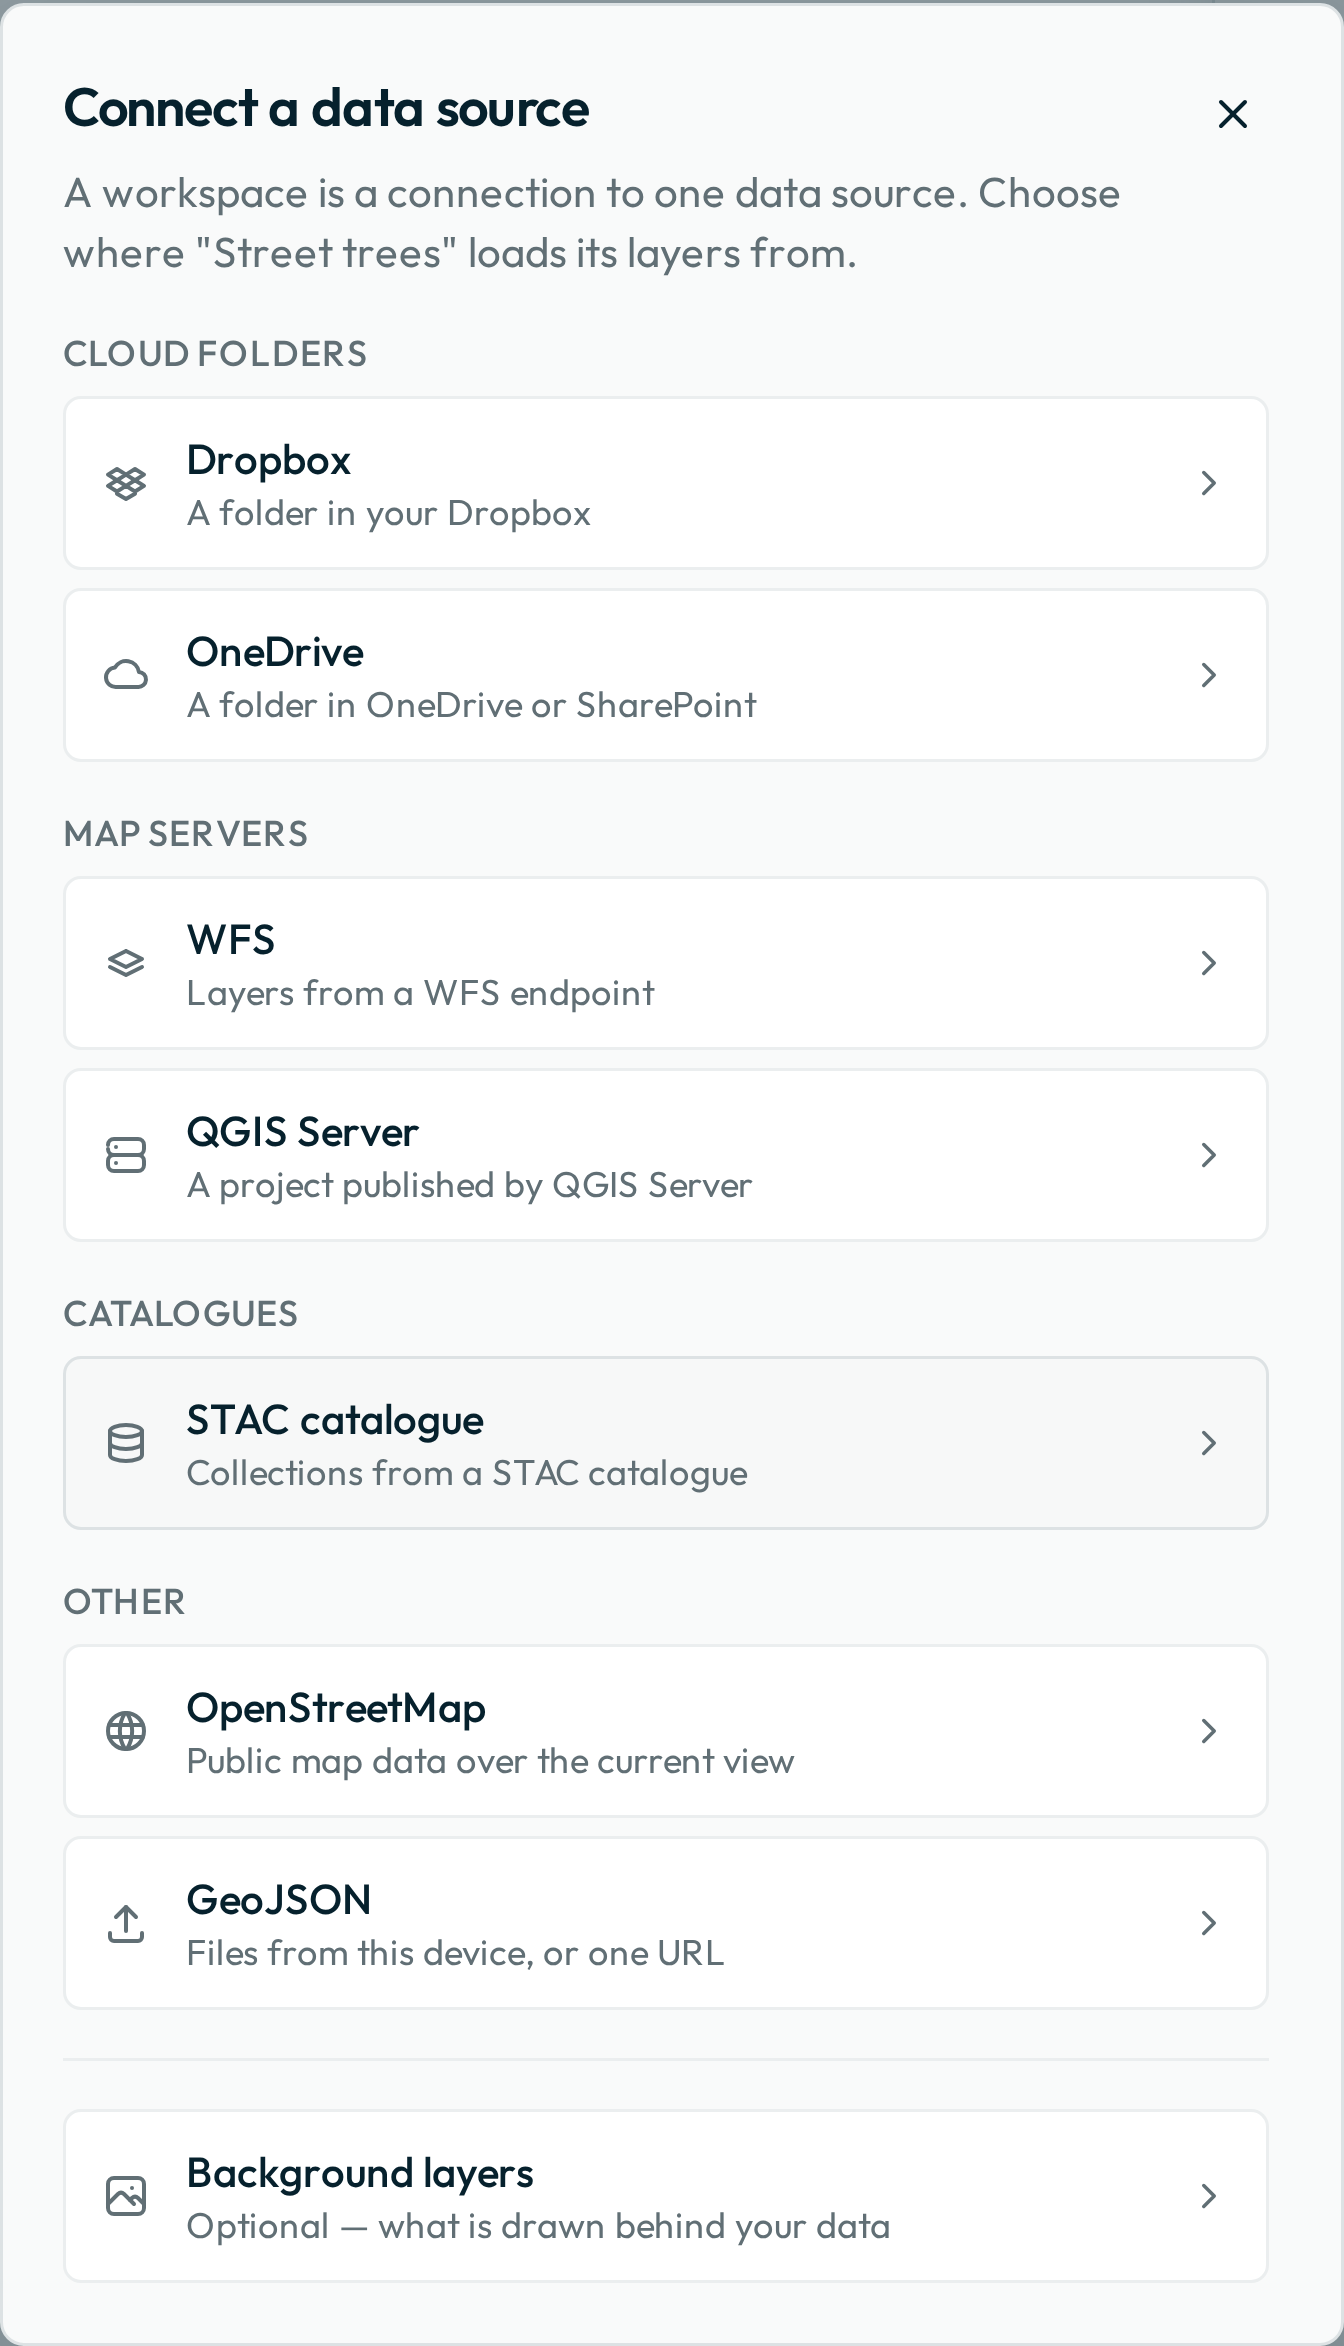Click 'Files from this device, or one URL'
1344x2346 pixels.
tap(456, 1953)
